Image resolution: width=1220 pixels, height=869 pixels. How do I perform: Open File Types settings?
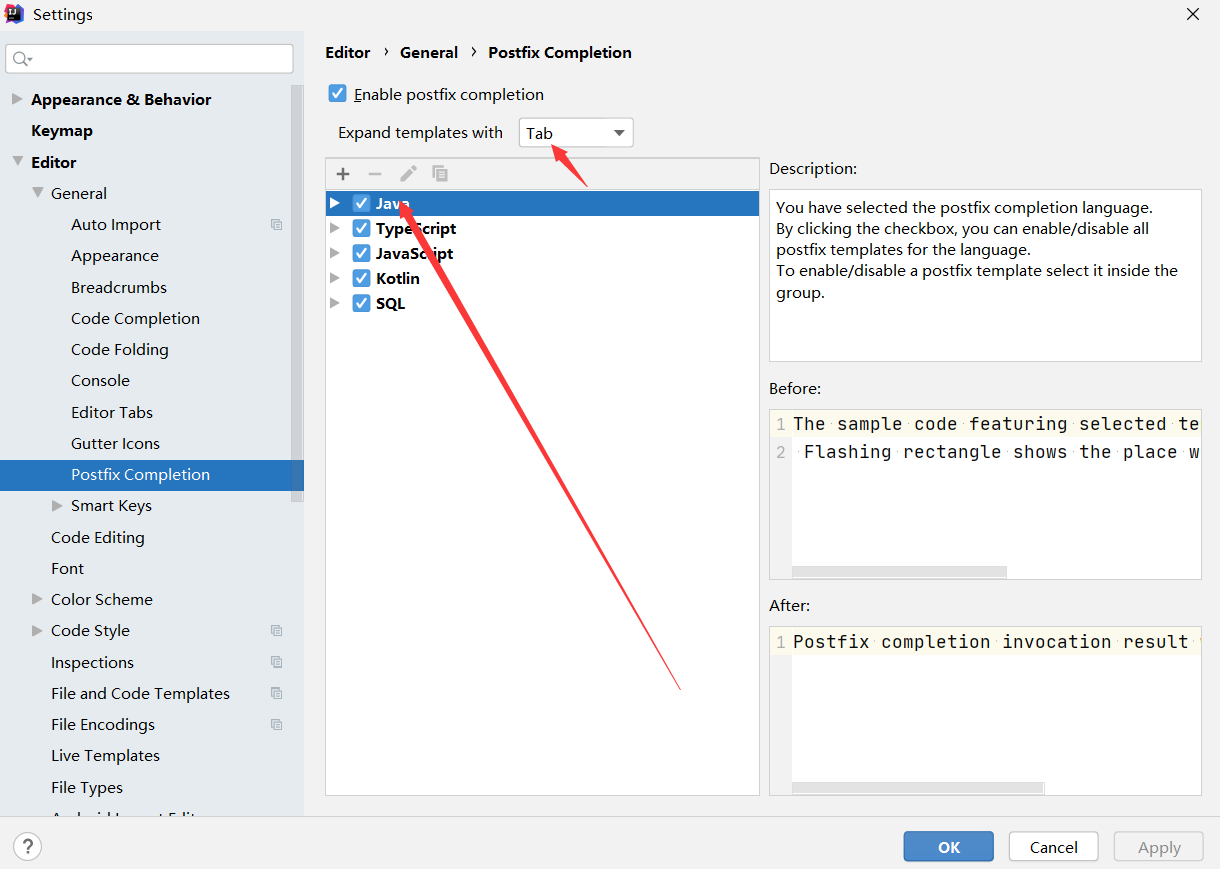click(x=87, y=787)
